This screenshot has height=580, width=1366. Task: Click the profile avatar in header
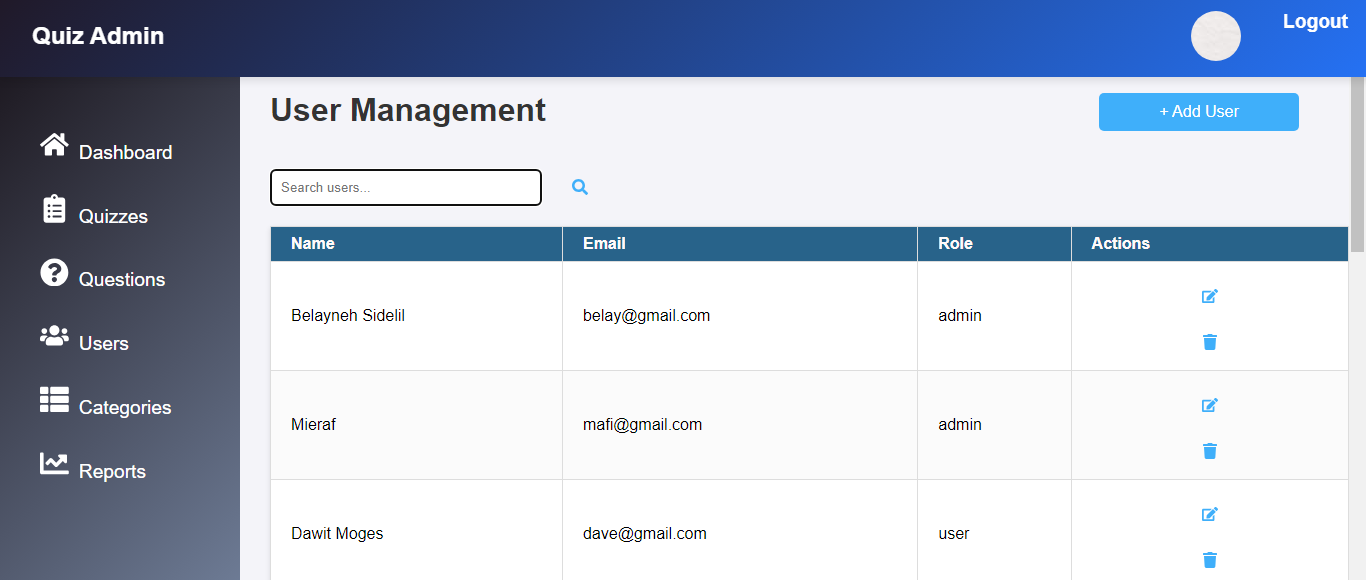click(1215, 36)
